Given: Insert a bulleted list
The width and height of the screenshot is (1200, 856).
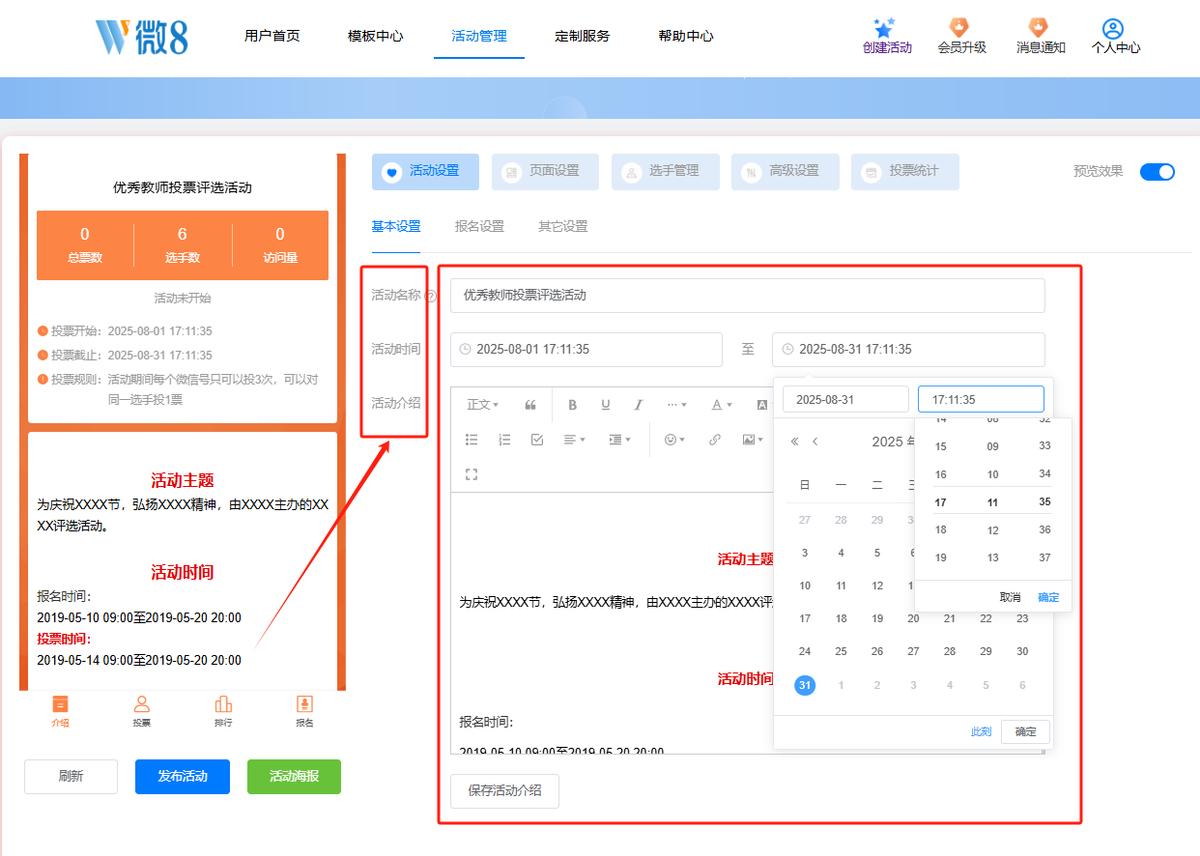Looking at the screenshot, I should click(472, 439).
